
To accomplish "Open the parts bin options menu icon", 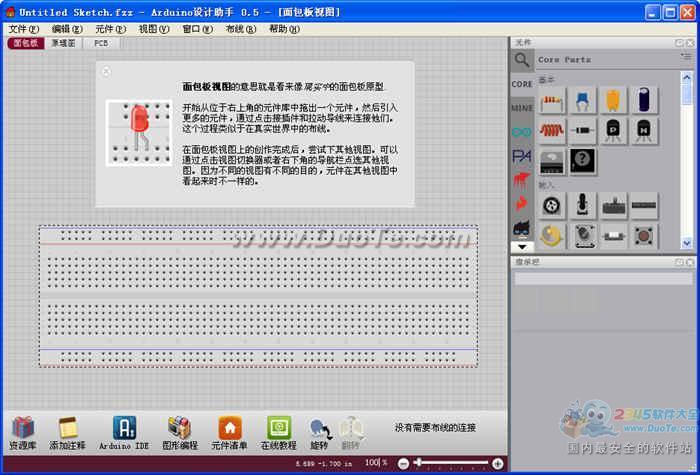I will (x=686, y=57).
